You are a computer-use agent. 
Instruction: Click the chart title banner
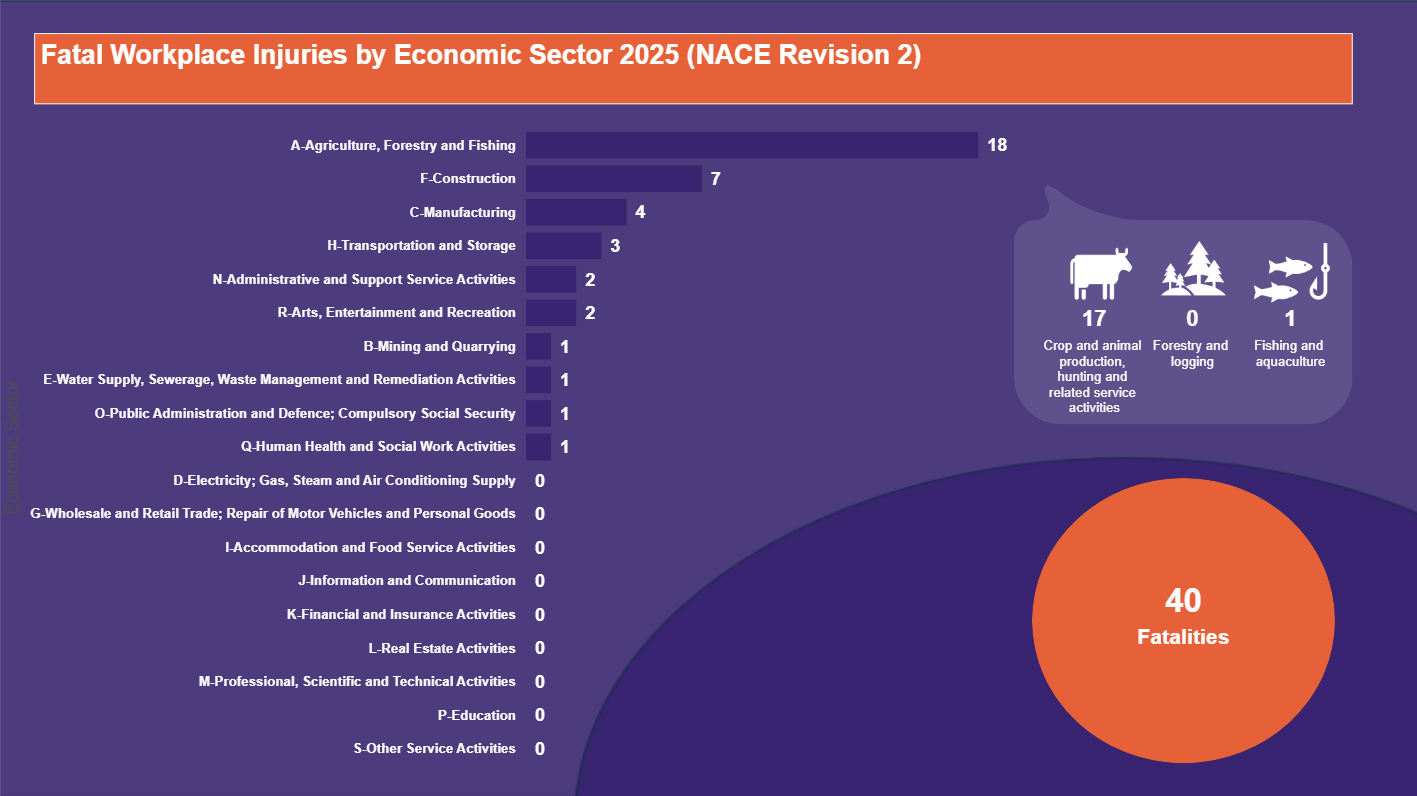(694, 68)
